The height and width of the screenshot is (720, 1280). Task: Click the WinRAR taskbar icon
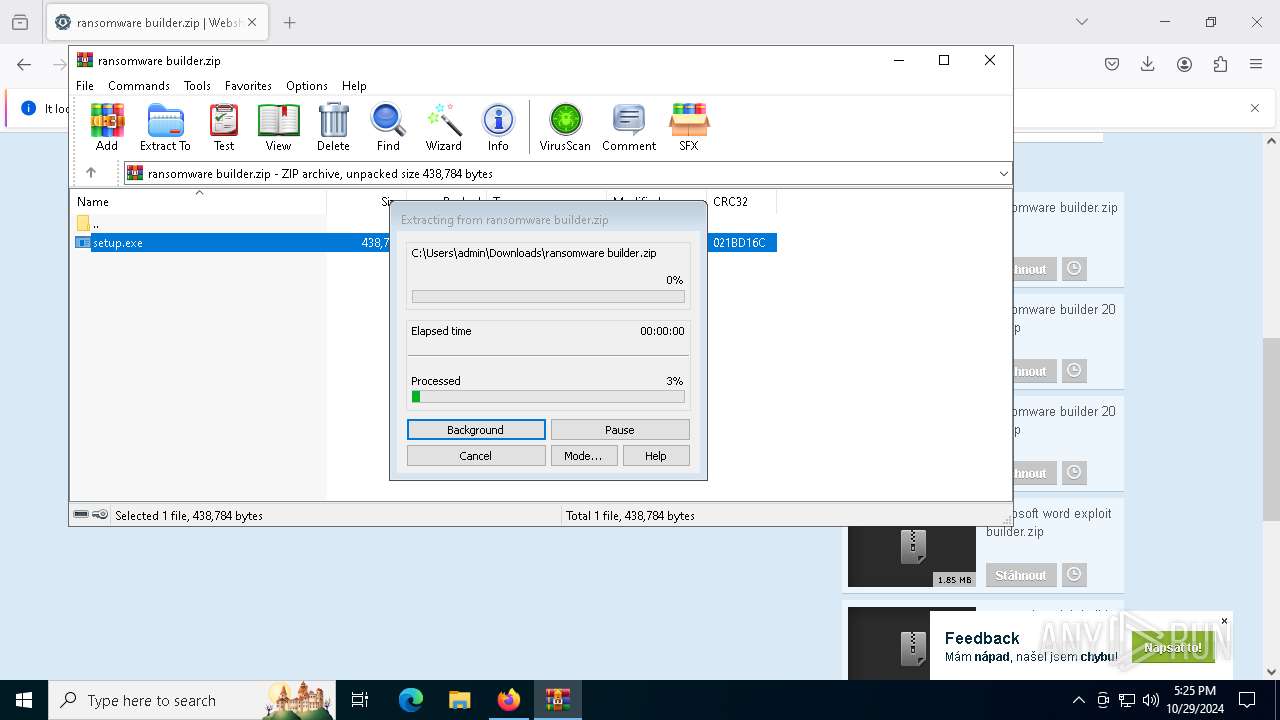click(x=558, y=700)
